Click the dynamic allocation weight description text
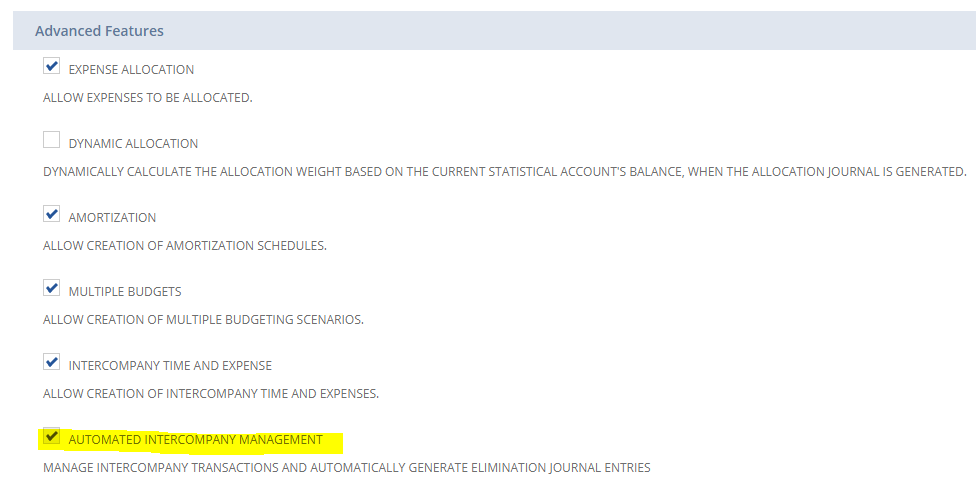The image size is (976, 478). coord(504,172)
